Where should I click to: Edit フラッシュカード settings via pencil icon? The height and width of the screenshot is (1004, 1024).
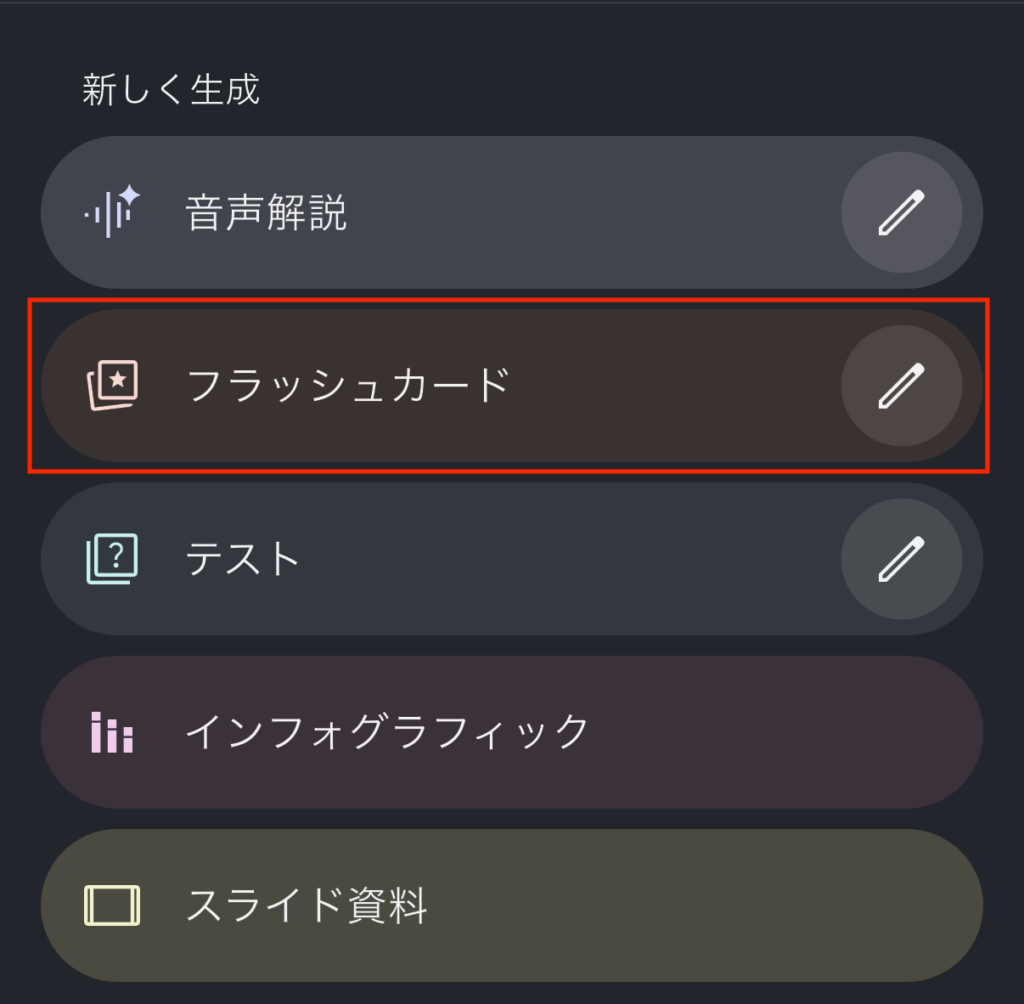pyautogui.click(x=901, y=385)
